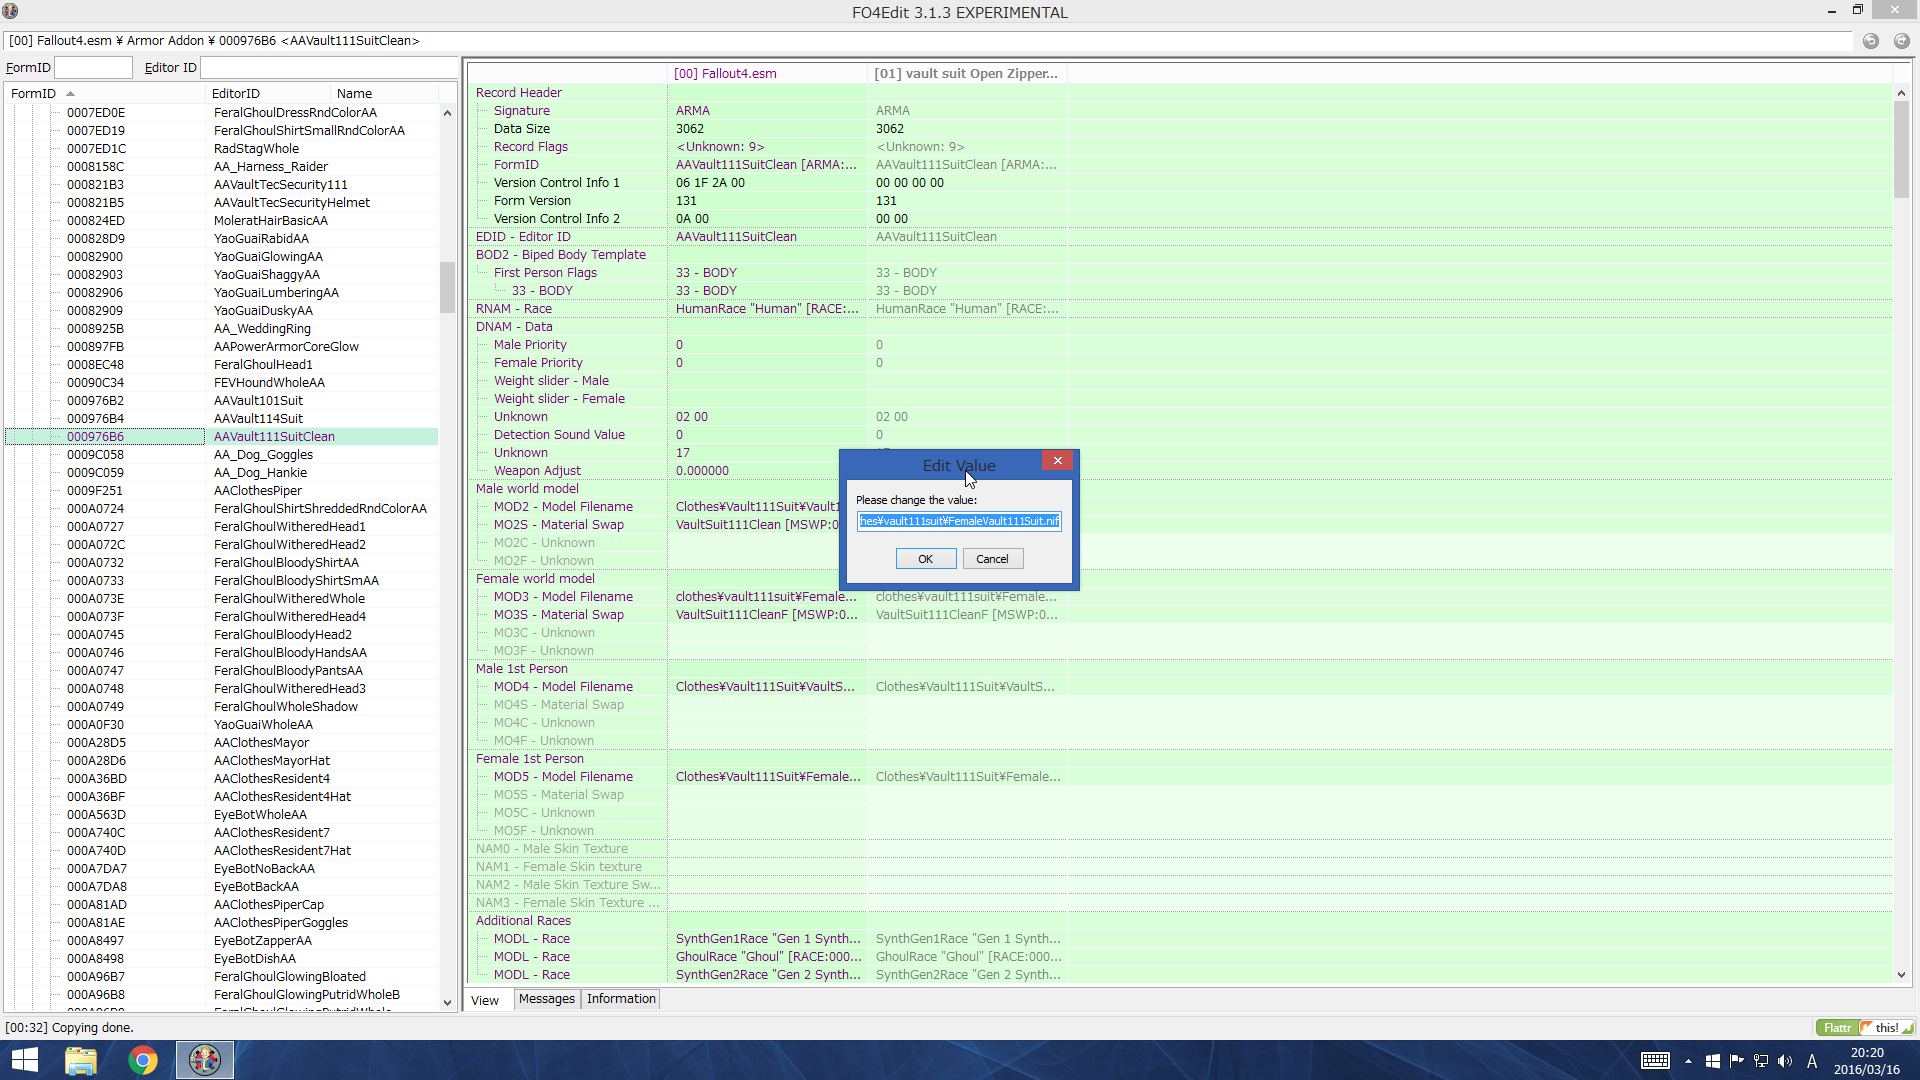Click the volume speaker tray icon
1920x1080 pixels.
(1785, 1061)
